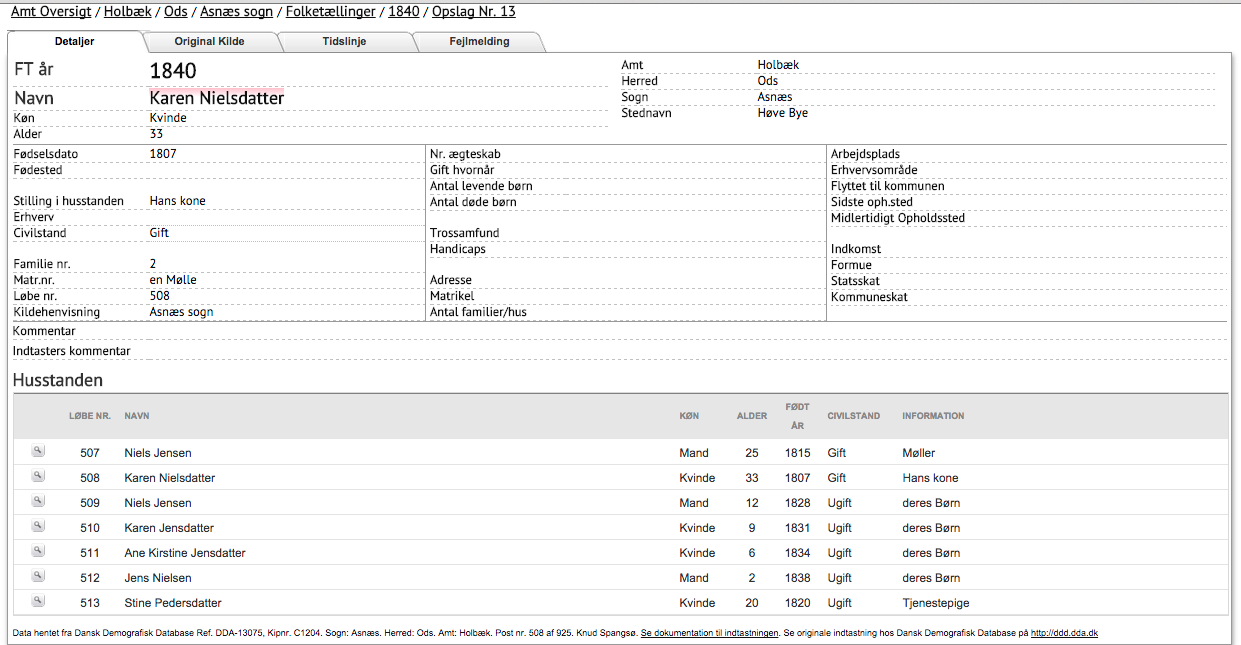The height and width of the screenshot is (645, 1241).
Task: Open the Holbæk breadcrumb link
Action: [128, 11]
